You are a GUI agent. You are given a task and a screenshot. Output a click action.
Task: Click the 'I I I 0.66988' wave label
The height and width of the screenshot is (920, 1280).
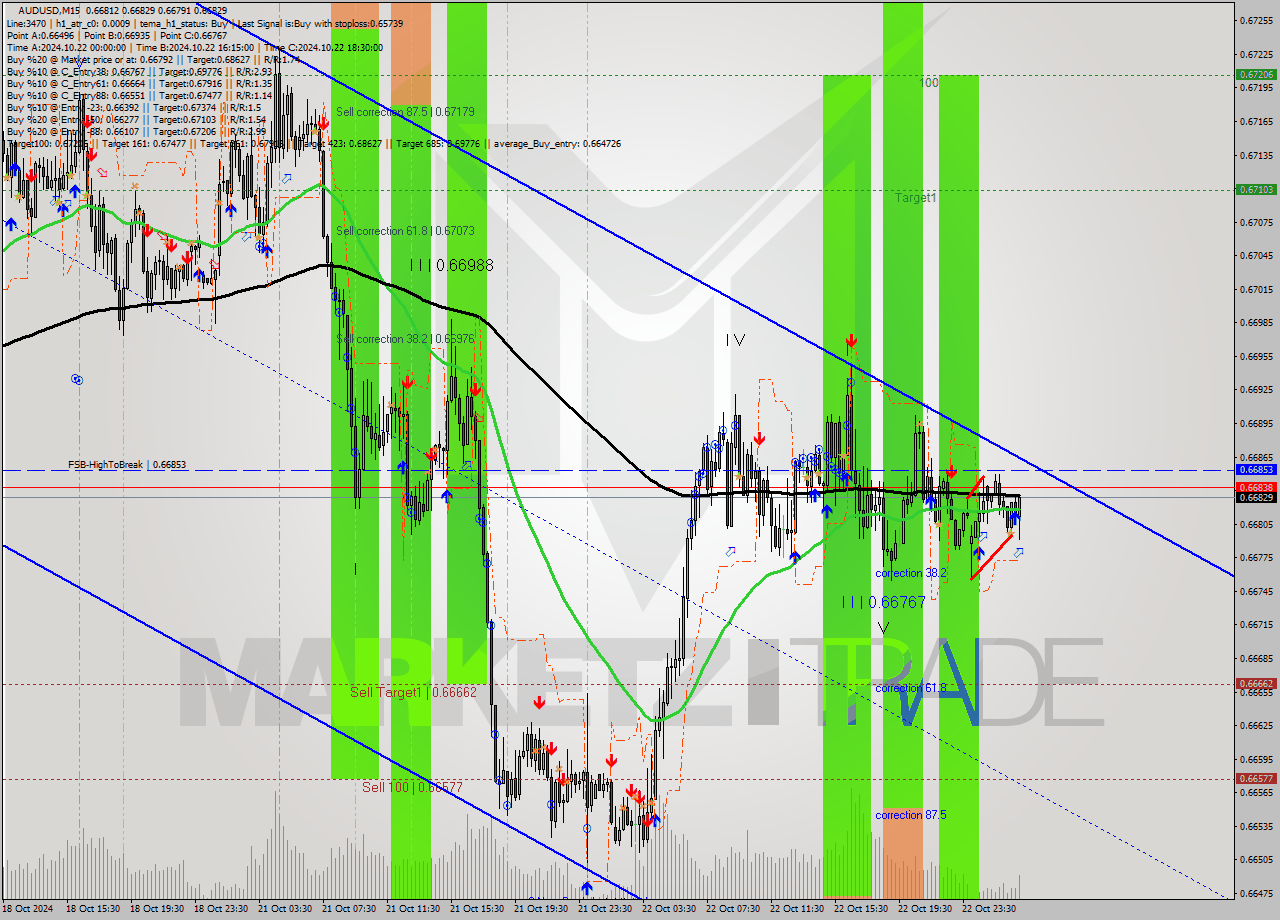click(450, 265)
